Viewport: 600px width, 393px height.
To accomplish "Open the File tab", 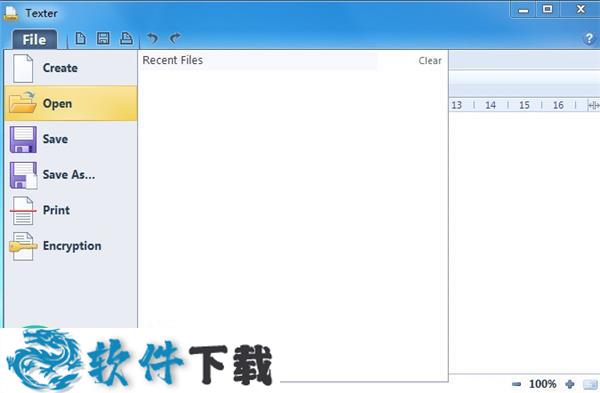I will (34, 39).
